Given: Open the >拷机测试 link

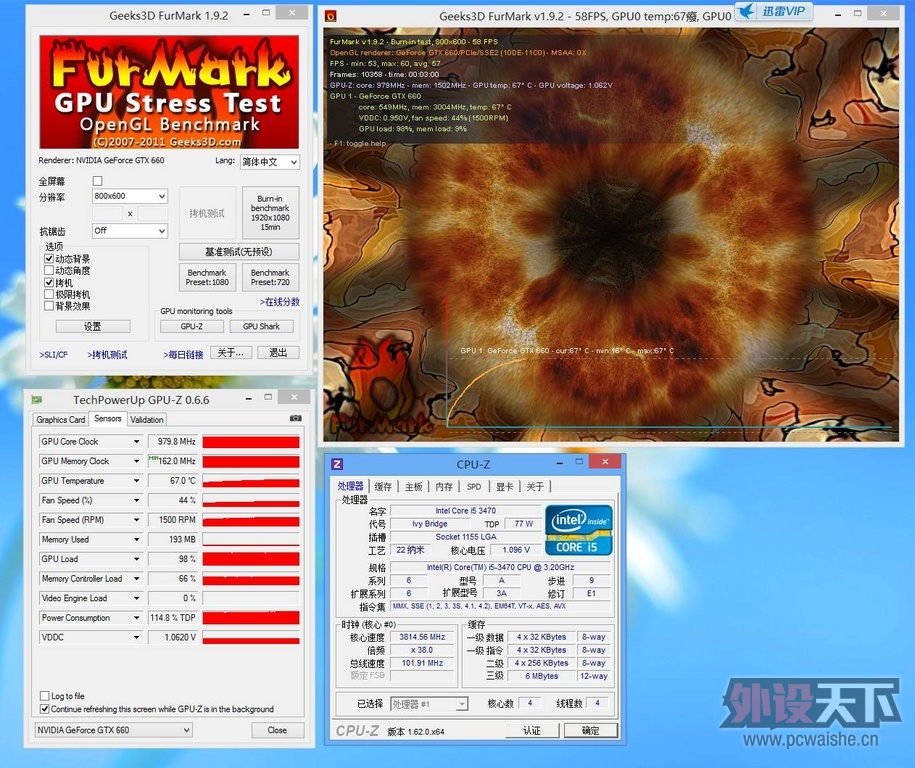Looking at the screenshot, I should 107,354.
